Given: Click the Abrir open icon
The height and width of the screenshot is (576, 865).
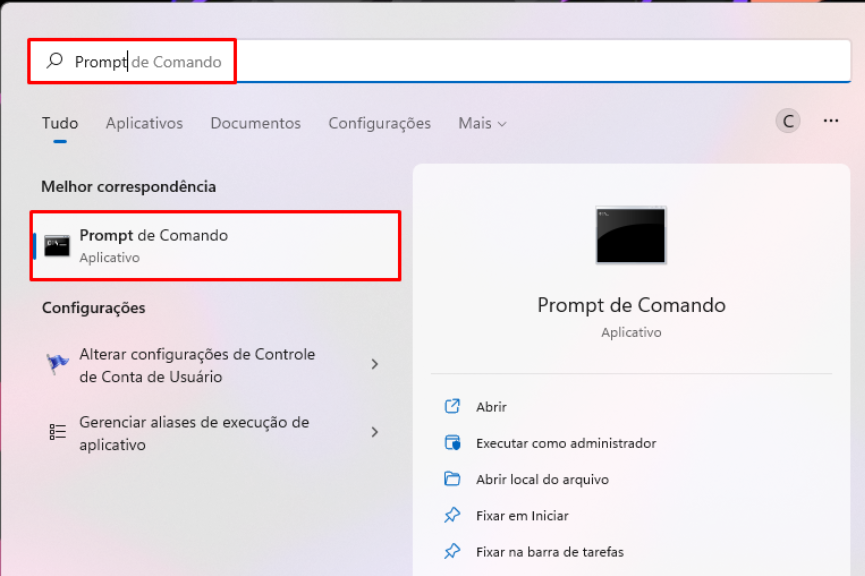Looking at the screenshot, I should tap(452, 407).
